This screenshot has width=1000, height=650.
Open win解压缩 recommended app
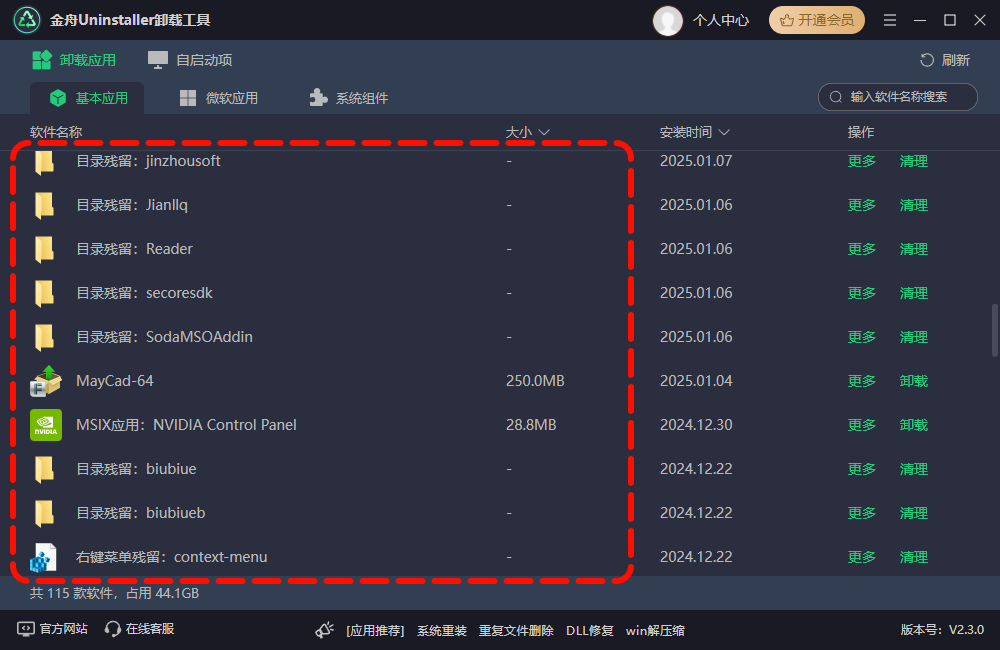[655, 631]
